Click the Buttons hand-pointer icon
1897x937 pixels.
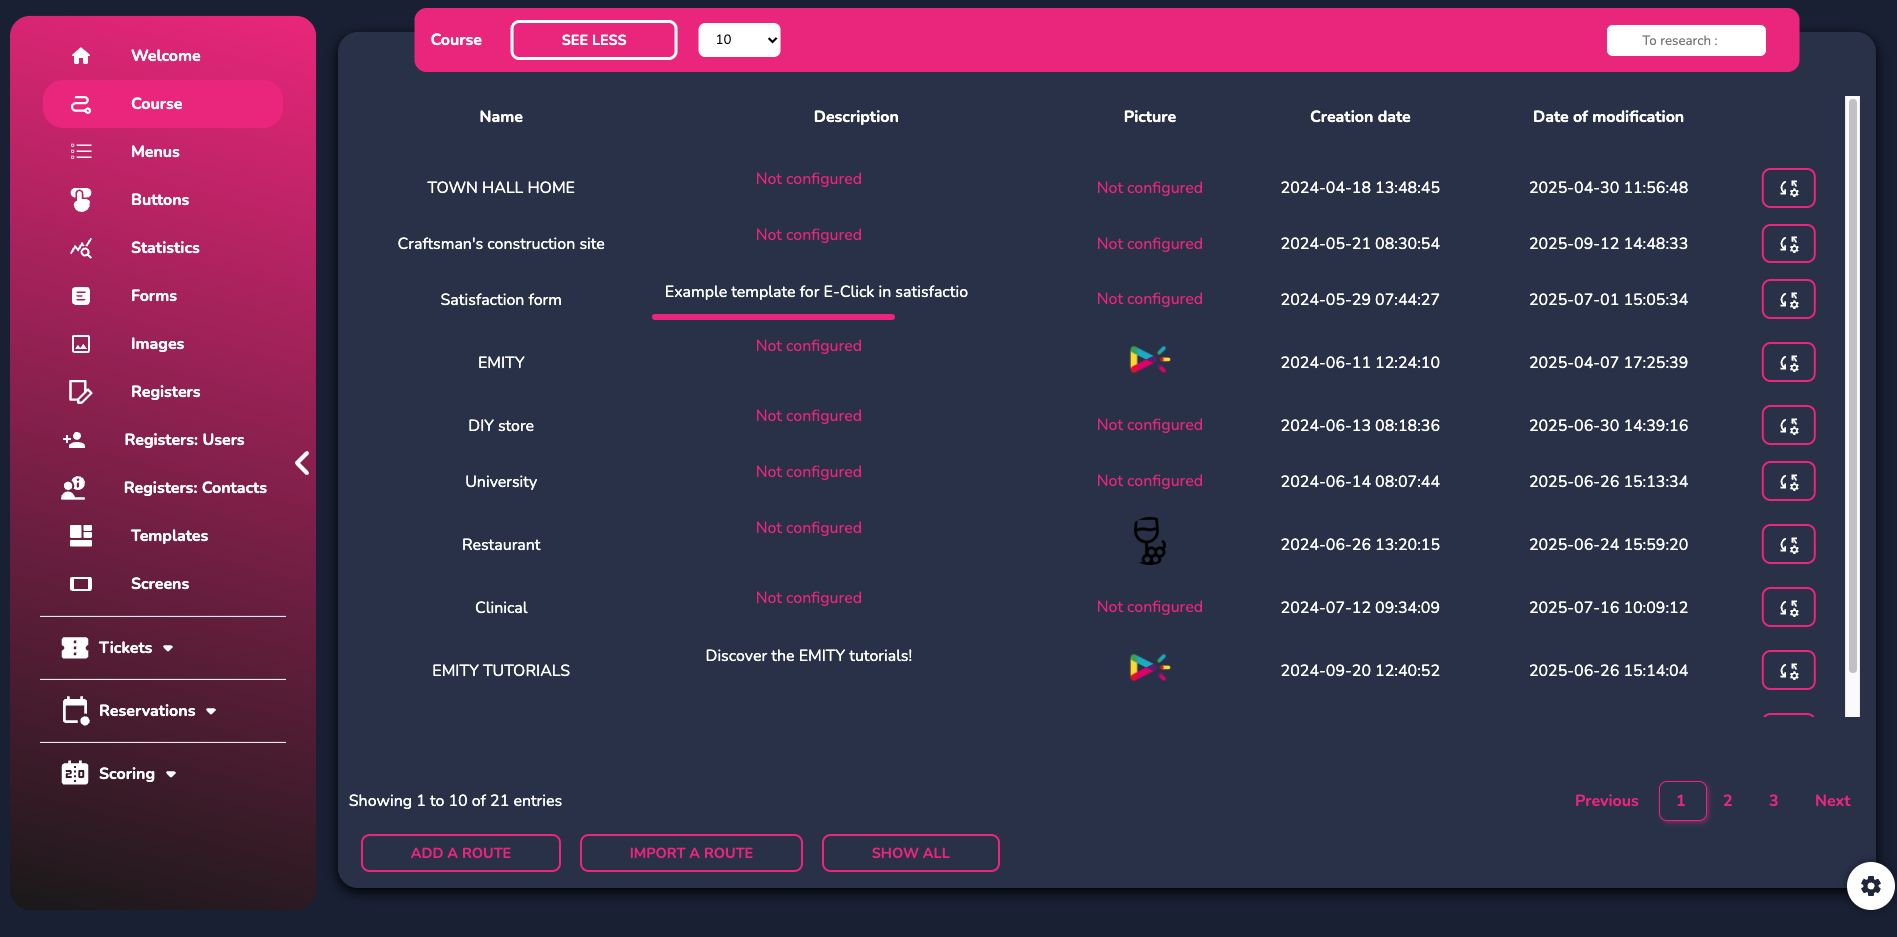pyautogui.click(x=81, y=200)
